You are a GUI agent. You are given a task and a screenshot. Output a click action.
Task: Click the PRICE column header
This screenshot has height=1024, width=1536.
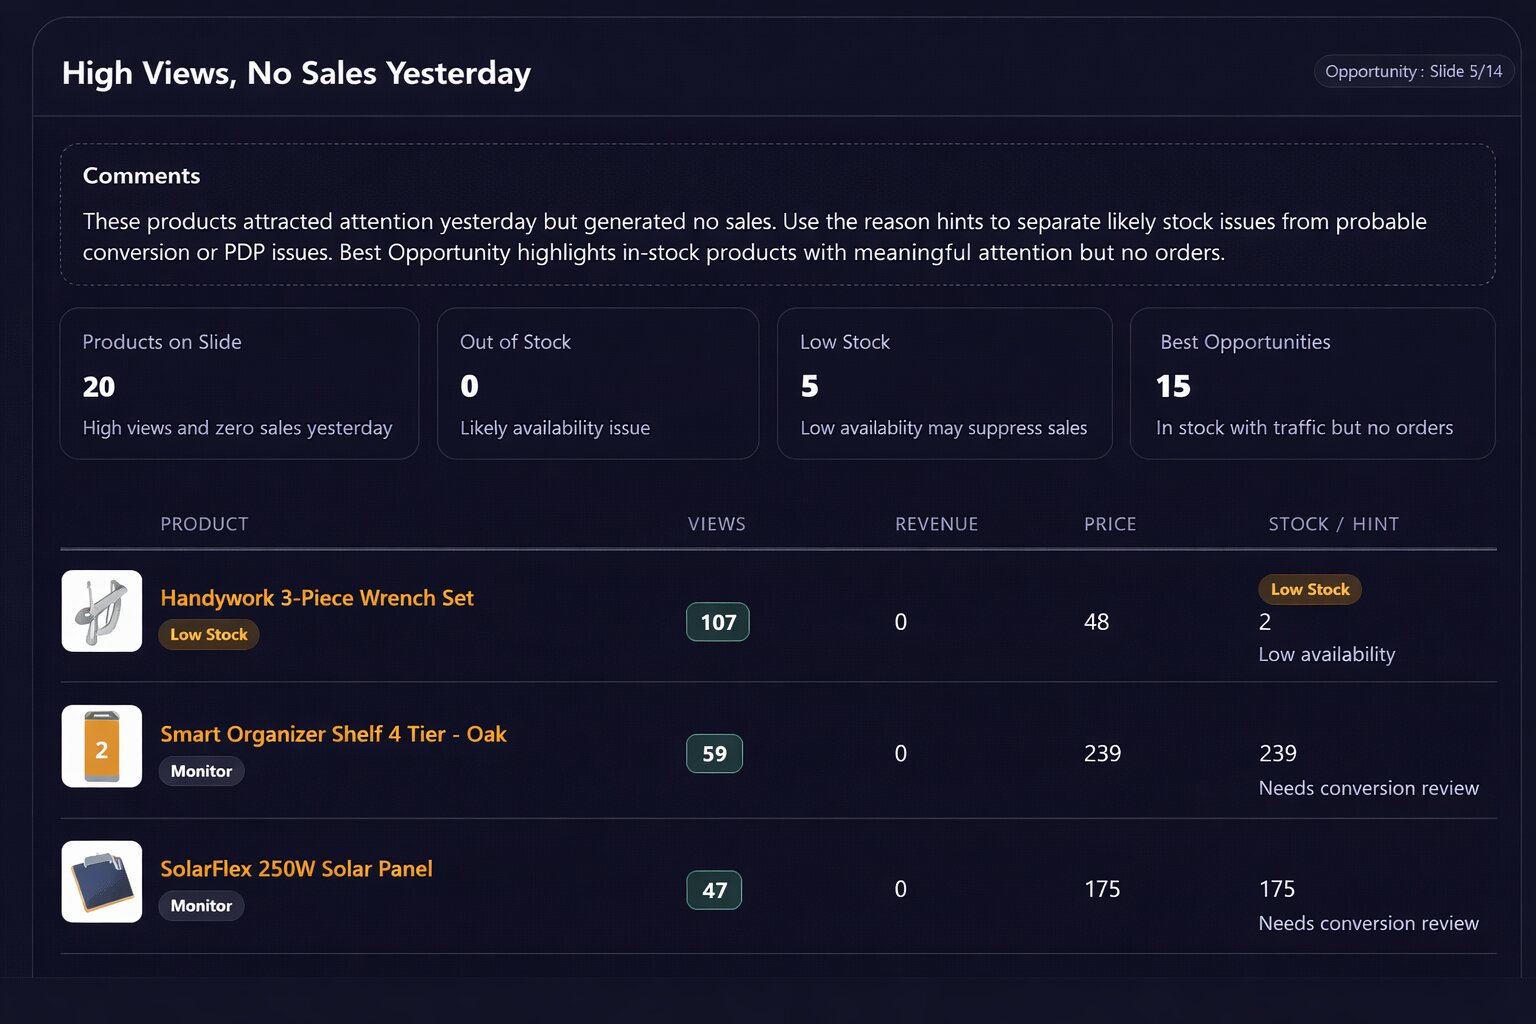[x=1110, y=524]
